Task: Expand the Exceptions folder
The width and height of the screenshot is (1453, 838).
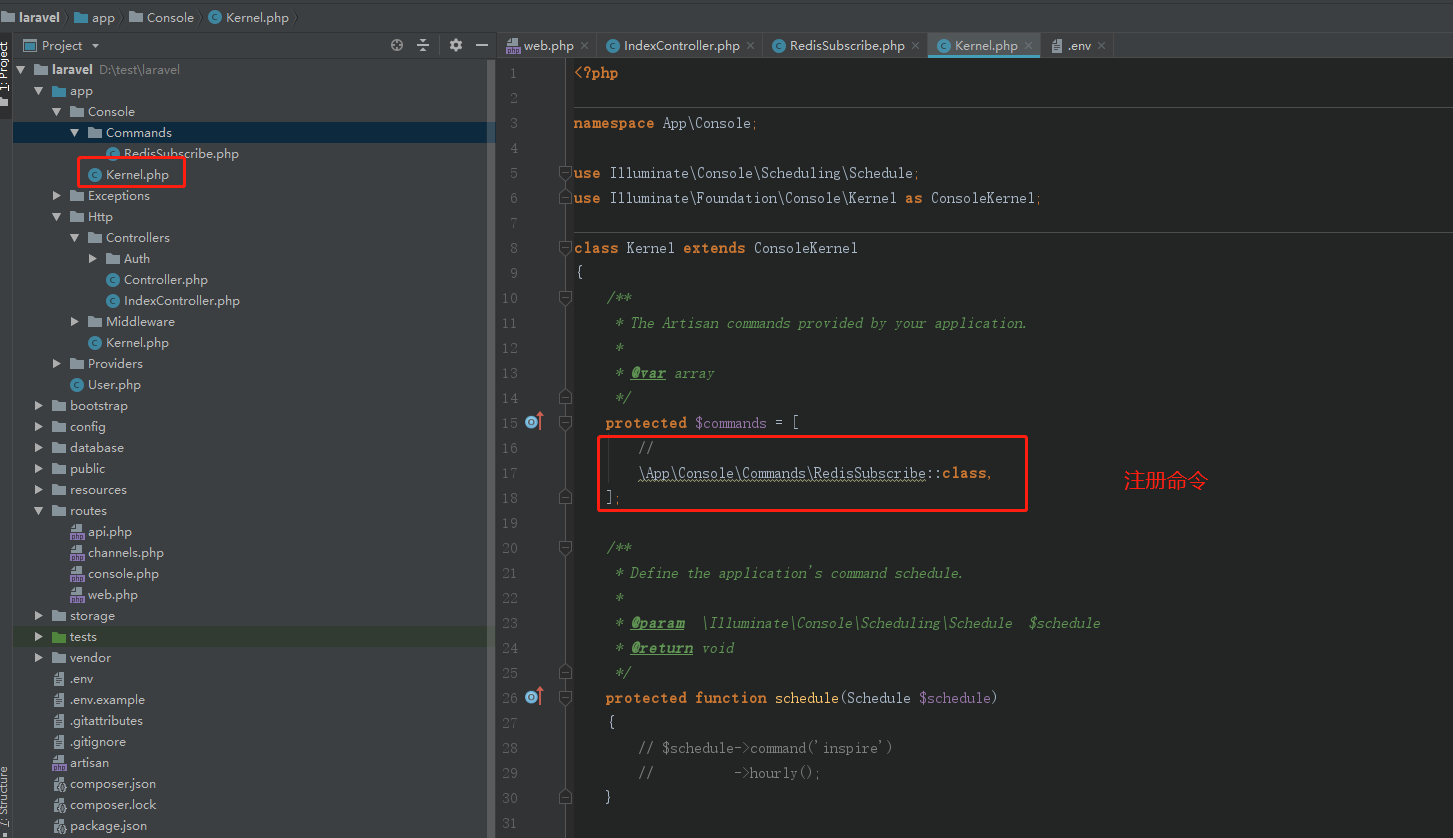Action: pos(57,196)
